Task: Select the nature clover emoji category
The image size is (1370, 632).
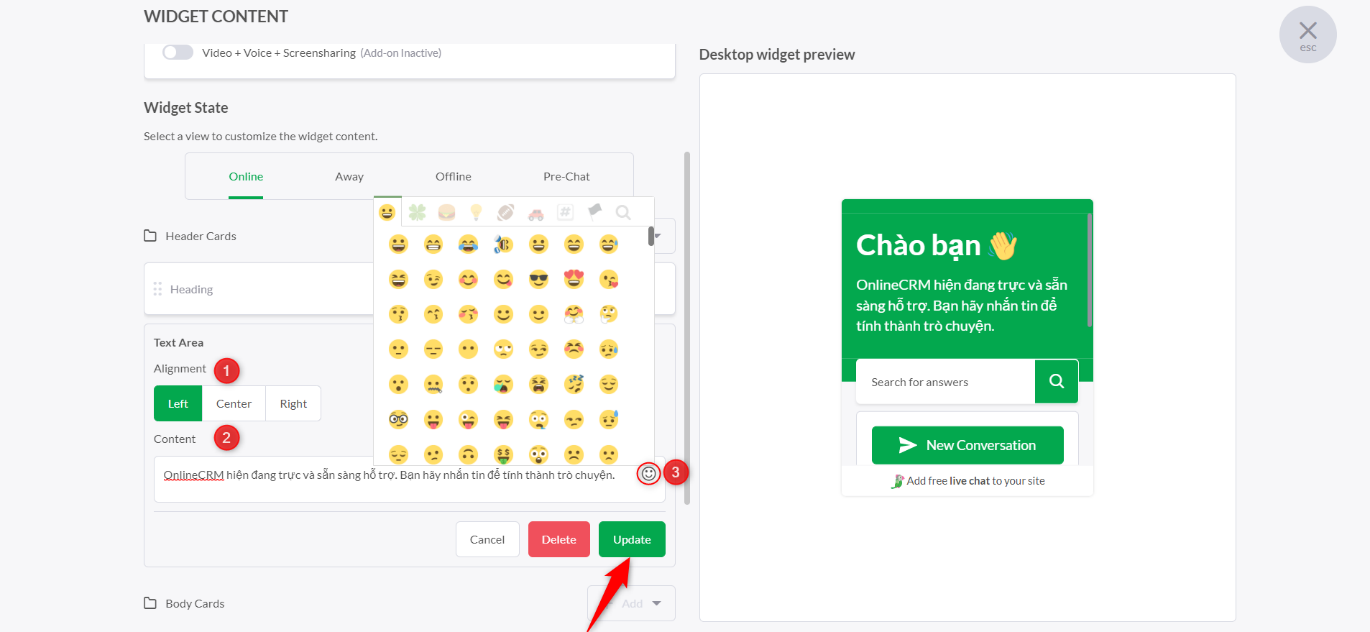Action: [417, 212]
